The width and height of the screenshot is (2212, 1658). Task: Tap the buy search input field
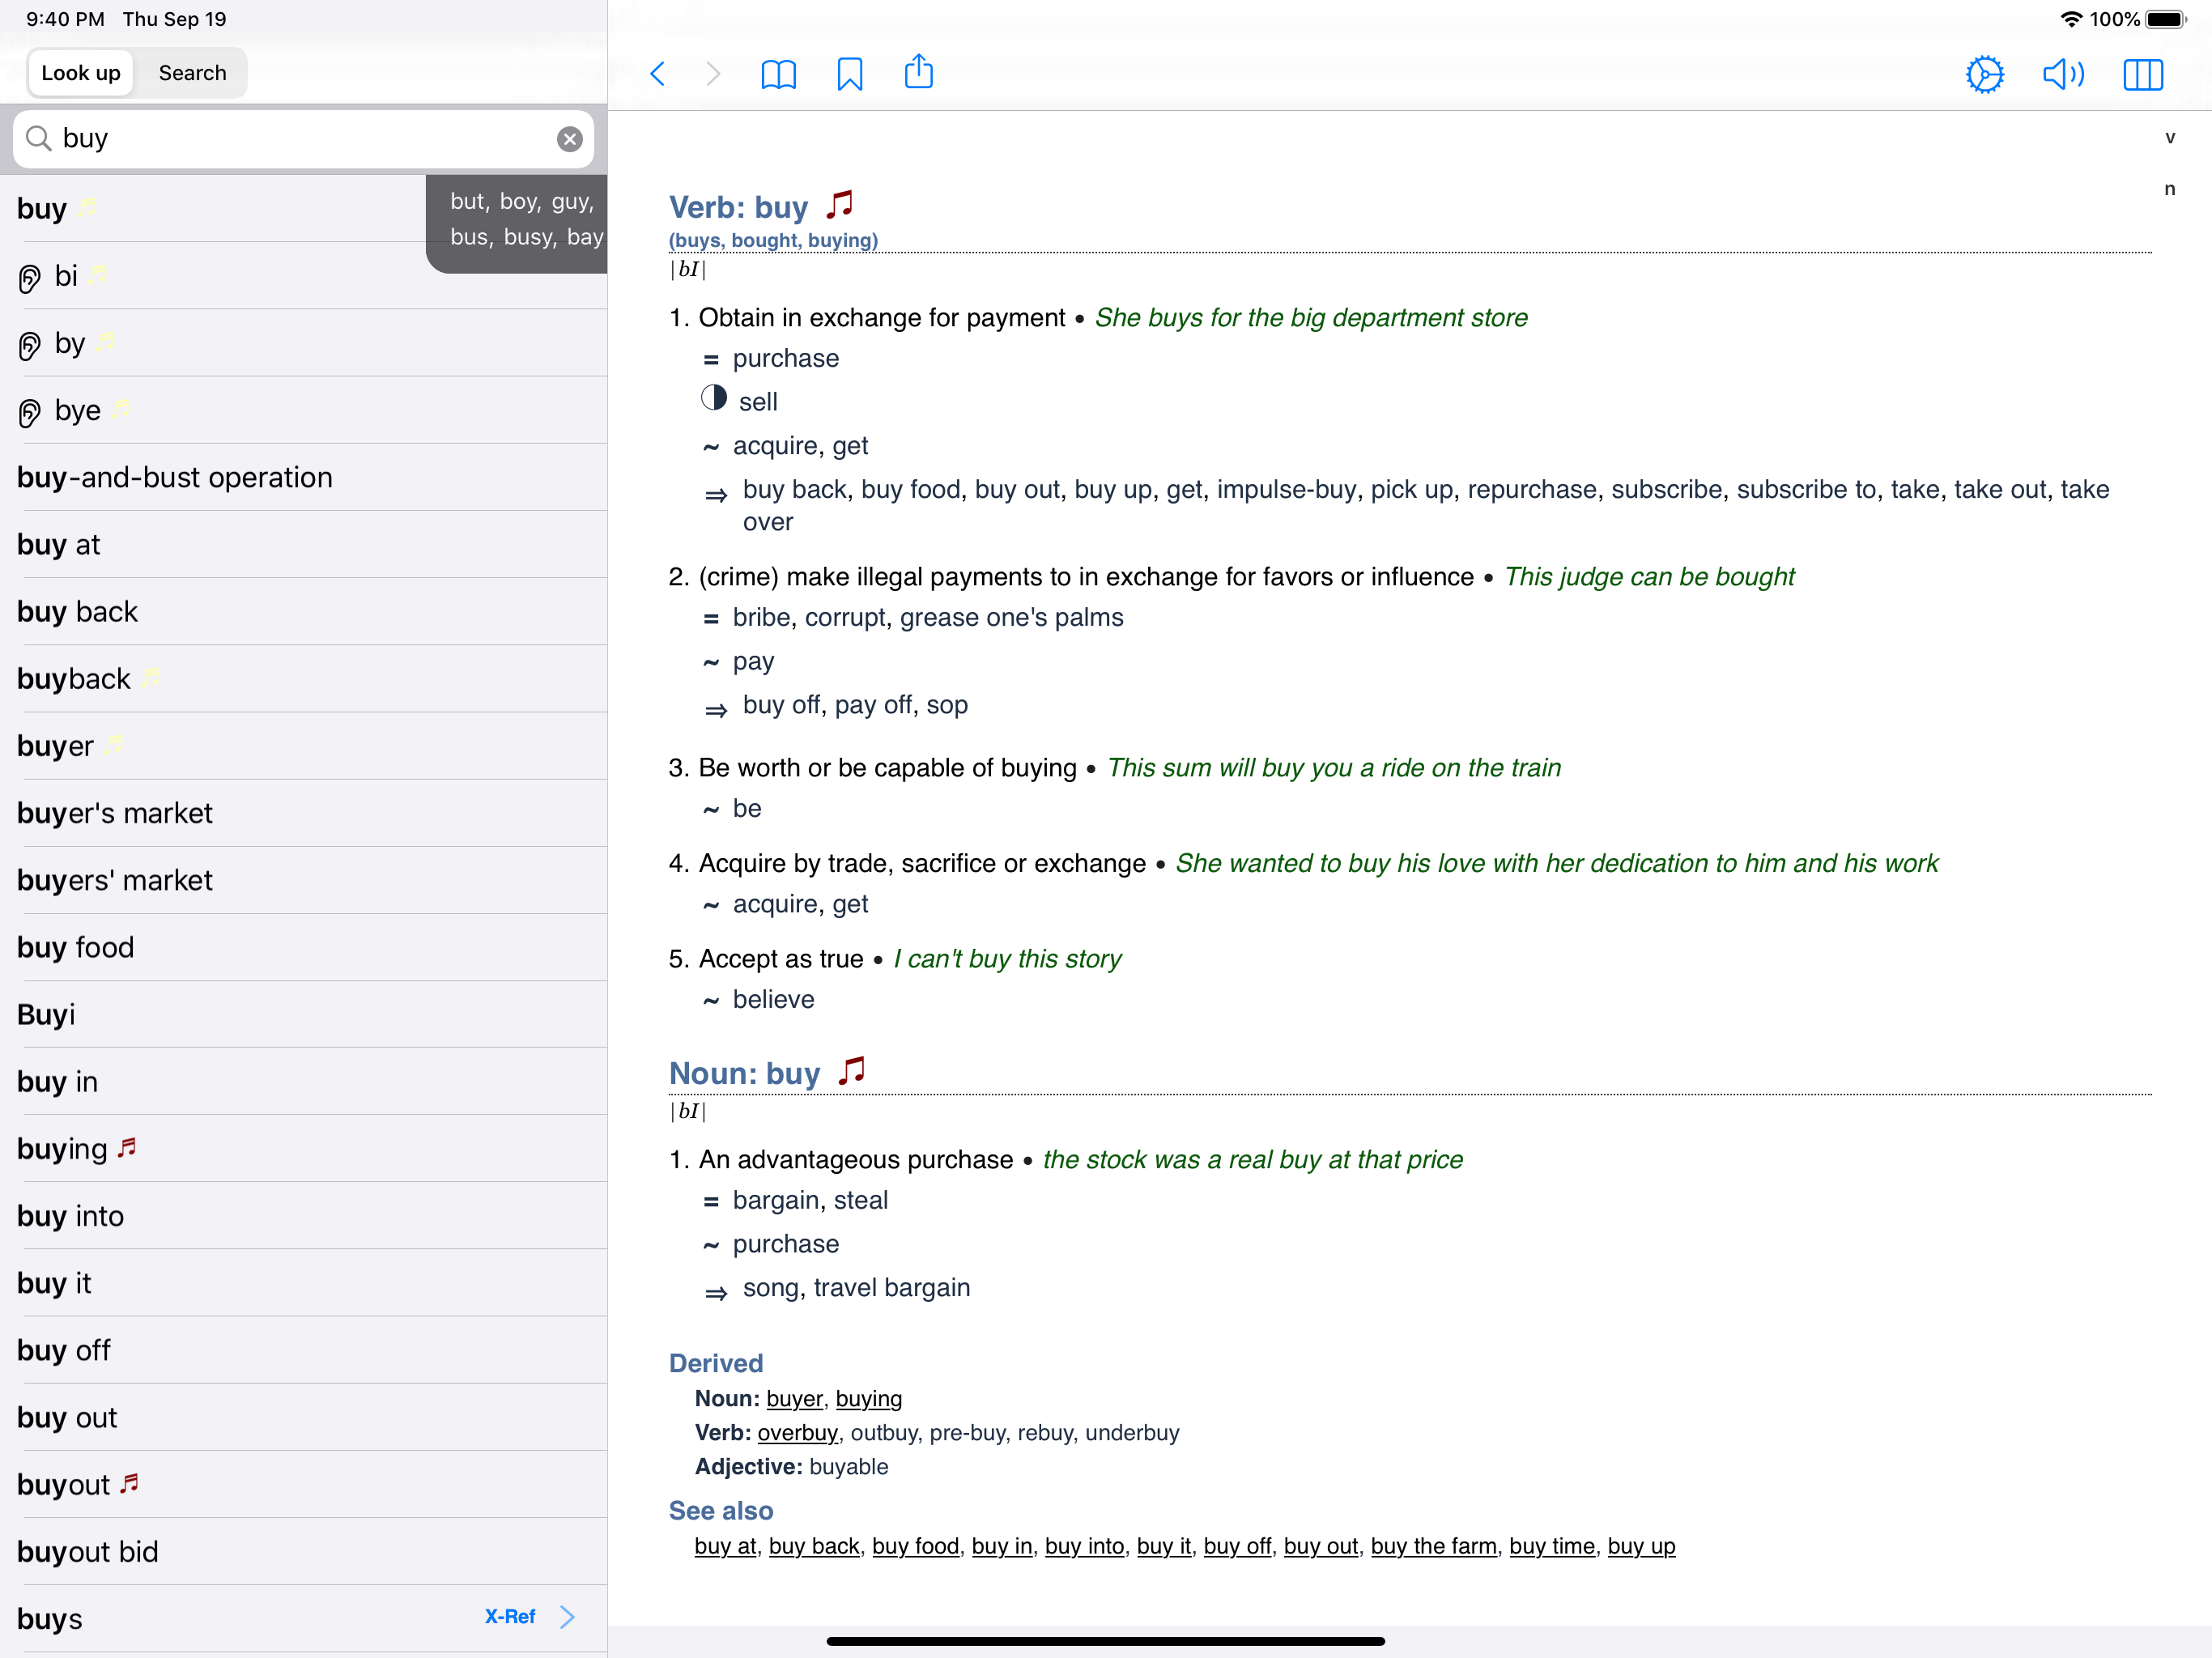click(x=300, y=139)
